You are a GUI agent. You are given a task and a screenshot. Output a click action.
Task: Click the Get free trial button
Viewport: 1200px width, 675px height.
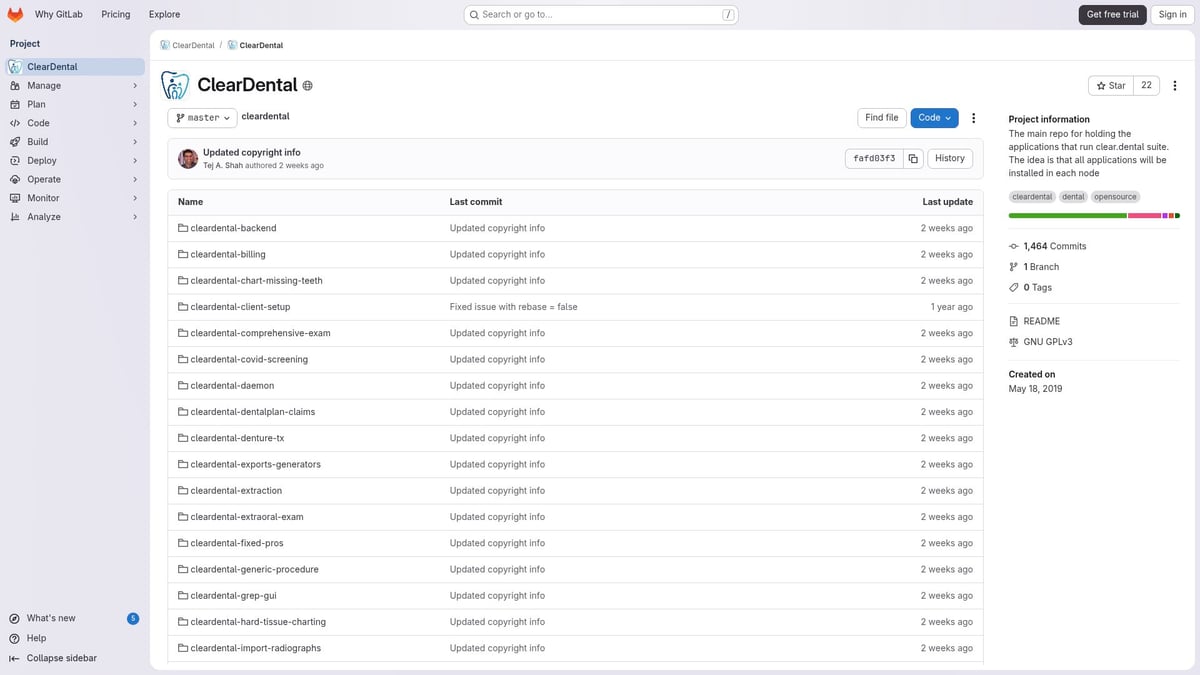pos(1112,14)
